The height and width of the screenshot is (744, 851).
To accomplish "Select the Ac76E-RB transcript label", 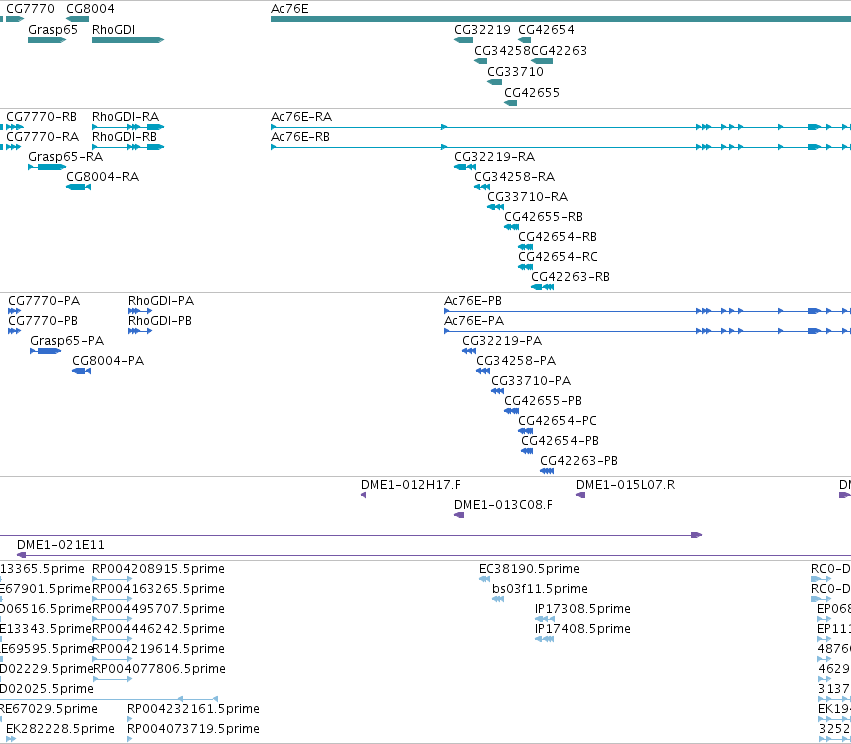I will pyautogui.click(x=300, y=137).
